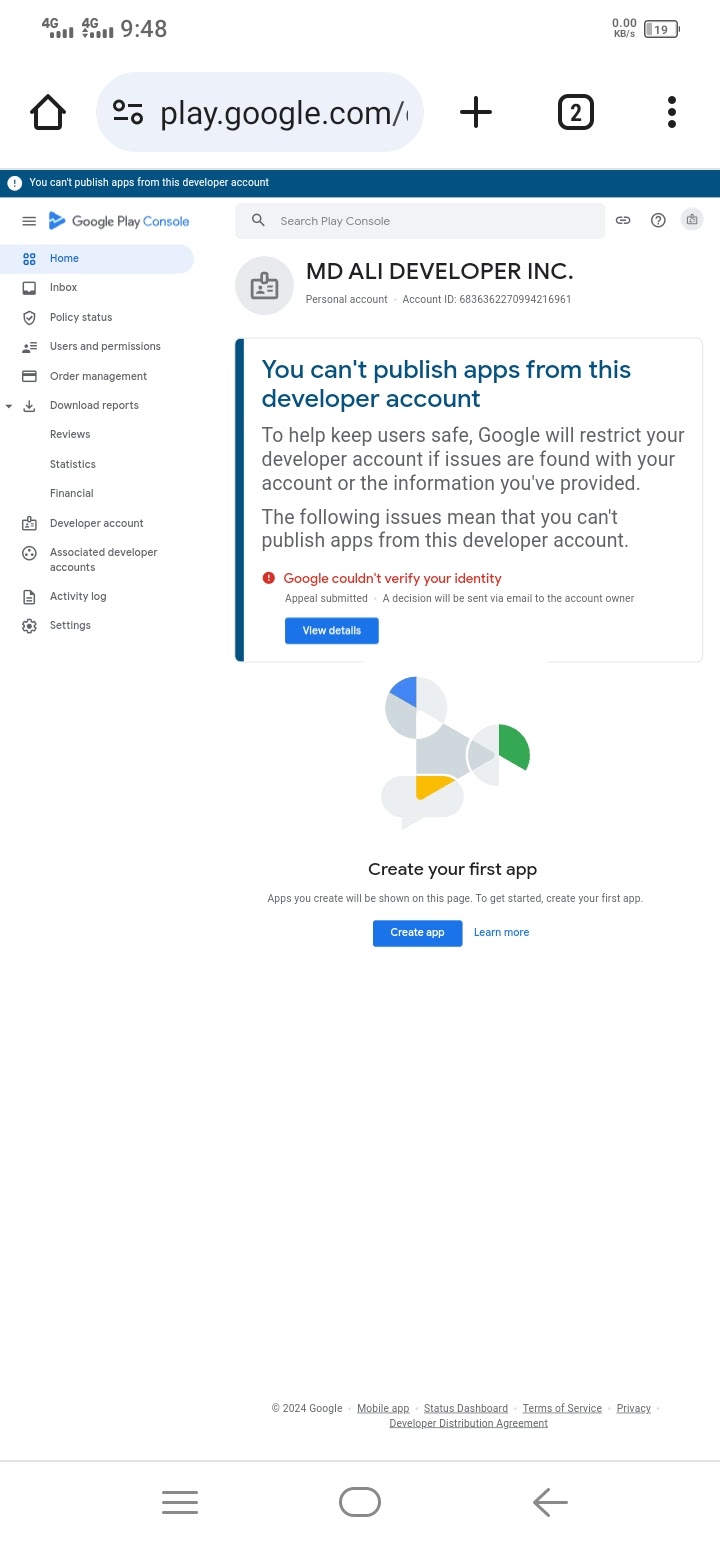Image resolution: width=720 pixels, height=1544 pixels.
Task: Tap Android recent apps button
Action: (180, 1502)
